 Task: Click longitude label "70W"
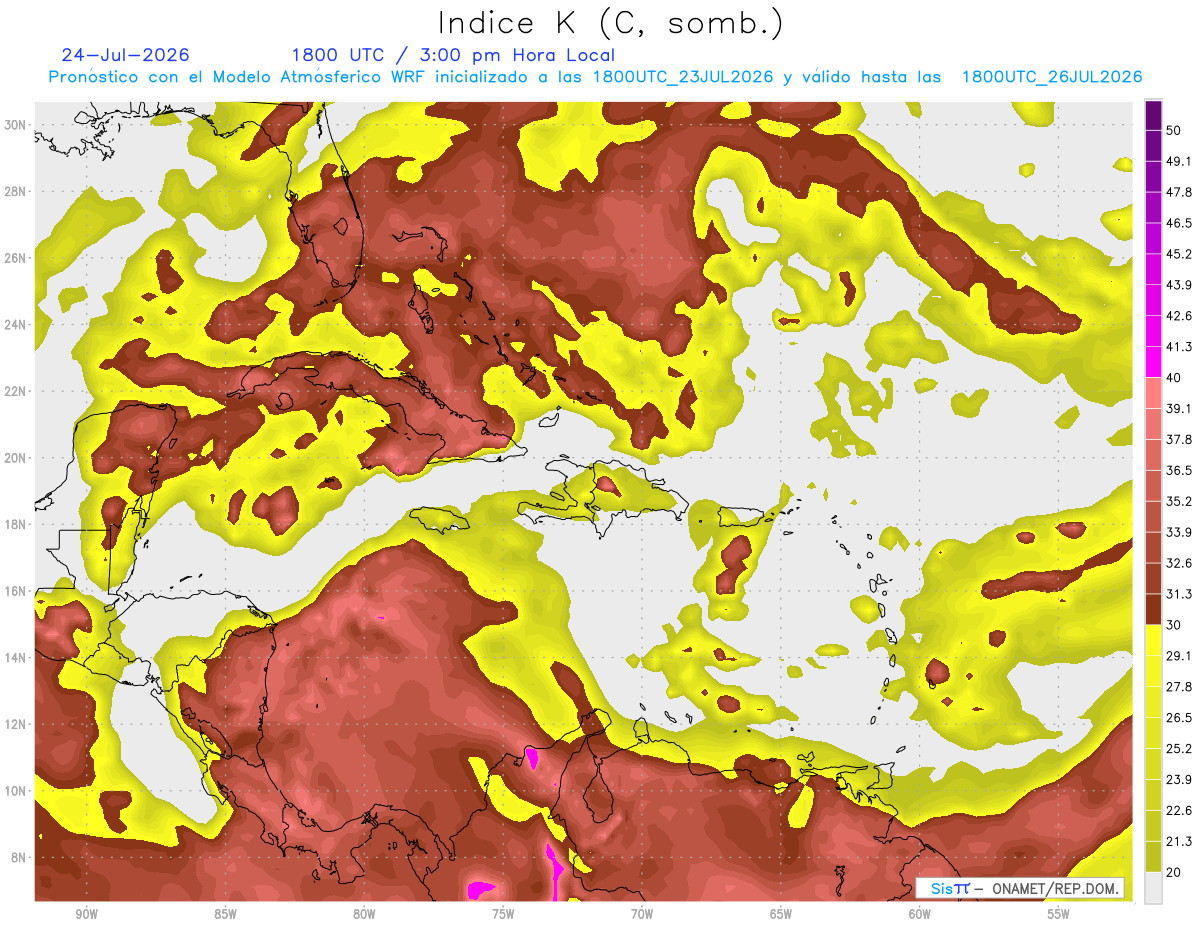pos(642,914)
